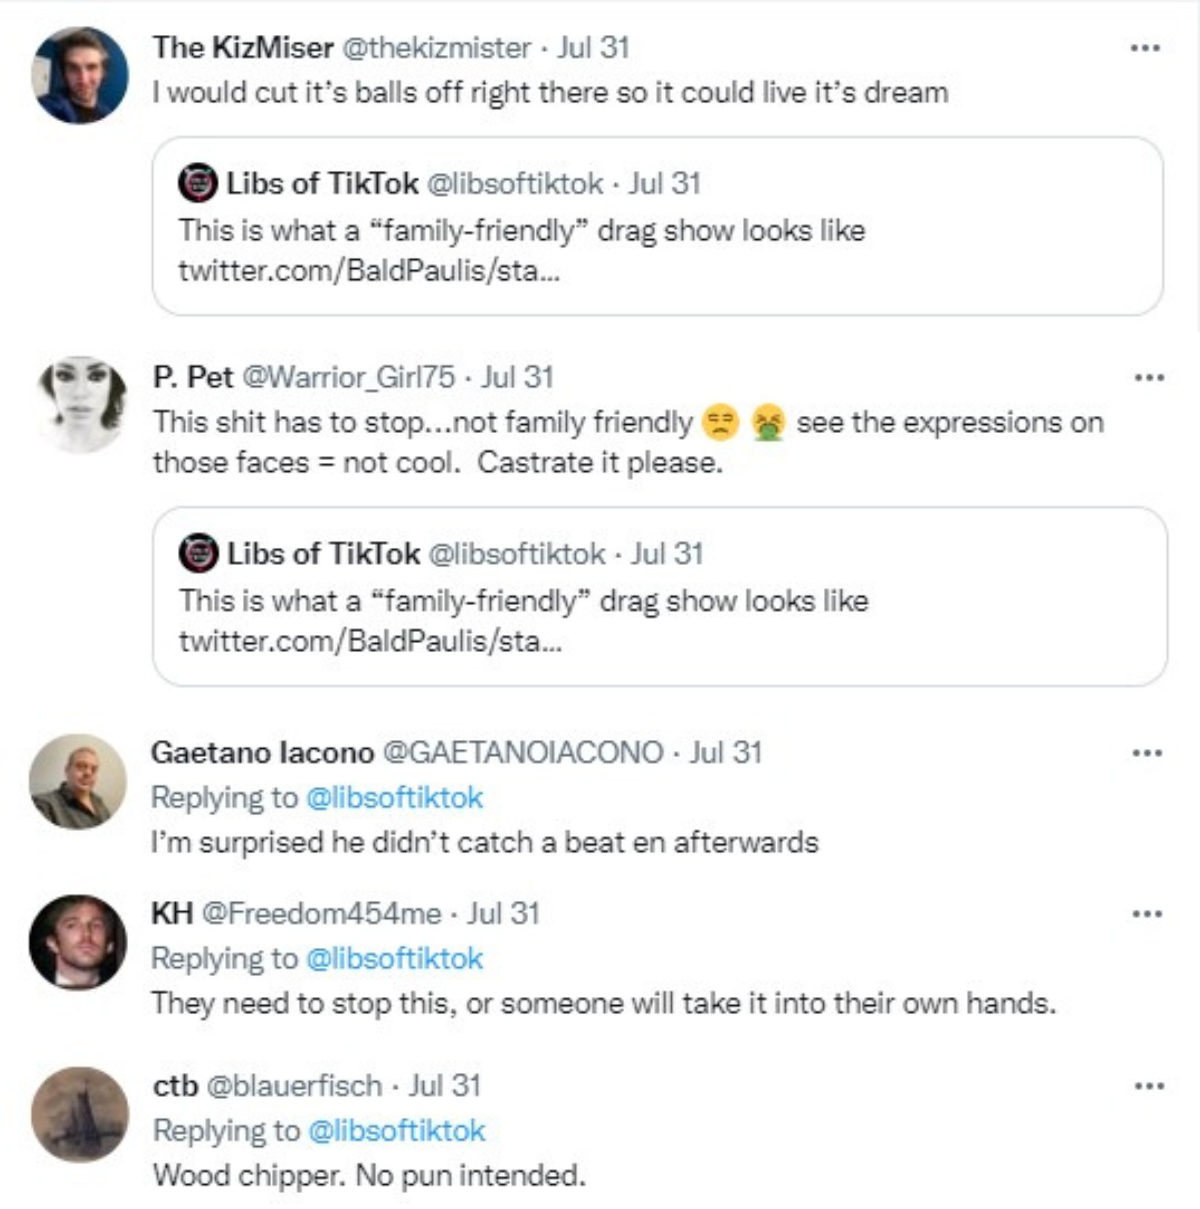
Task: Open KH profile avatar
Action: (x=78, y=942)
